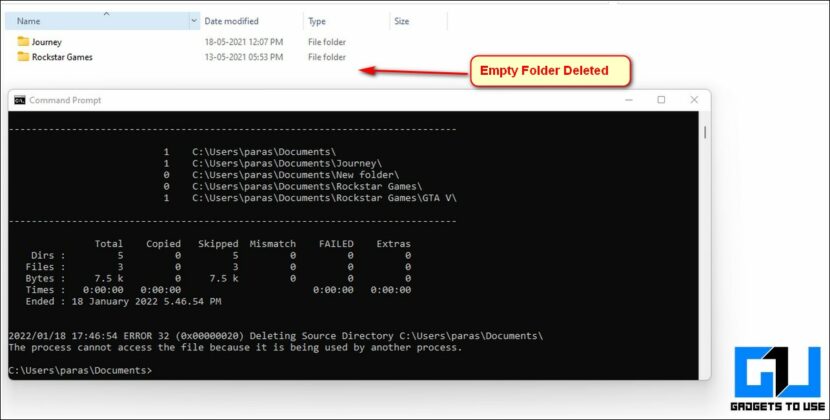Image resolution: width=830 pixels, height=420 pixels.
Task: Click the Empty Folder Deleted callout
Action: [551, 71]
